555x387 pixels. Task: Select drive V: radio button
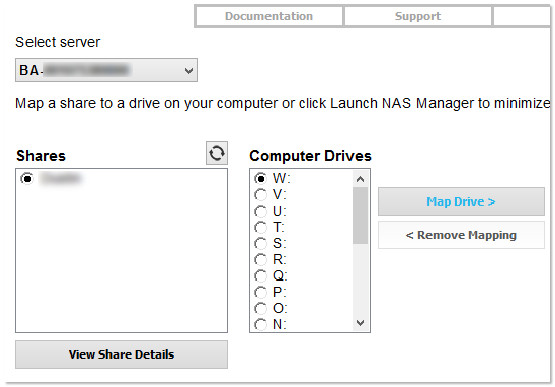[261, 195]
